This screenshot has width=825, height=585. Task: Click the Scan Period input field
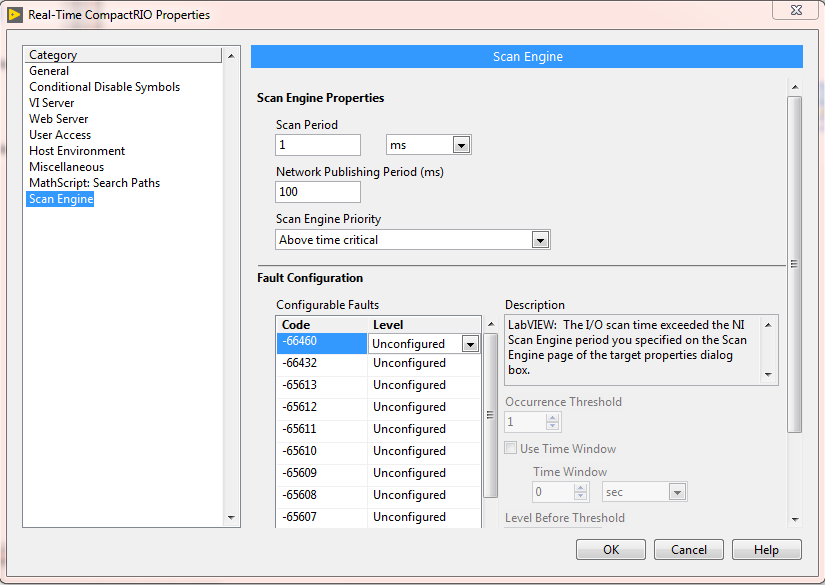318,145
